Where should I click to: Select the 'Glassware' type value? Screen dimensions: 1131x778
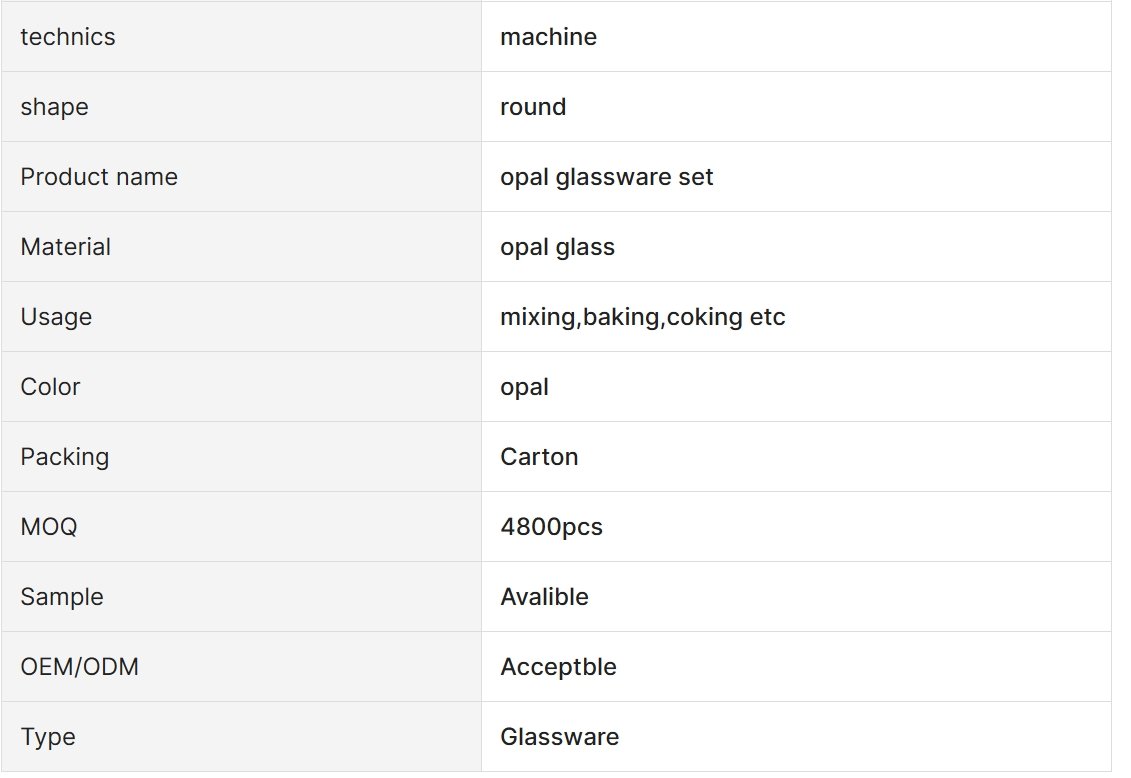click(560, 737)
